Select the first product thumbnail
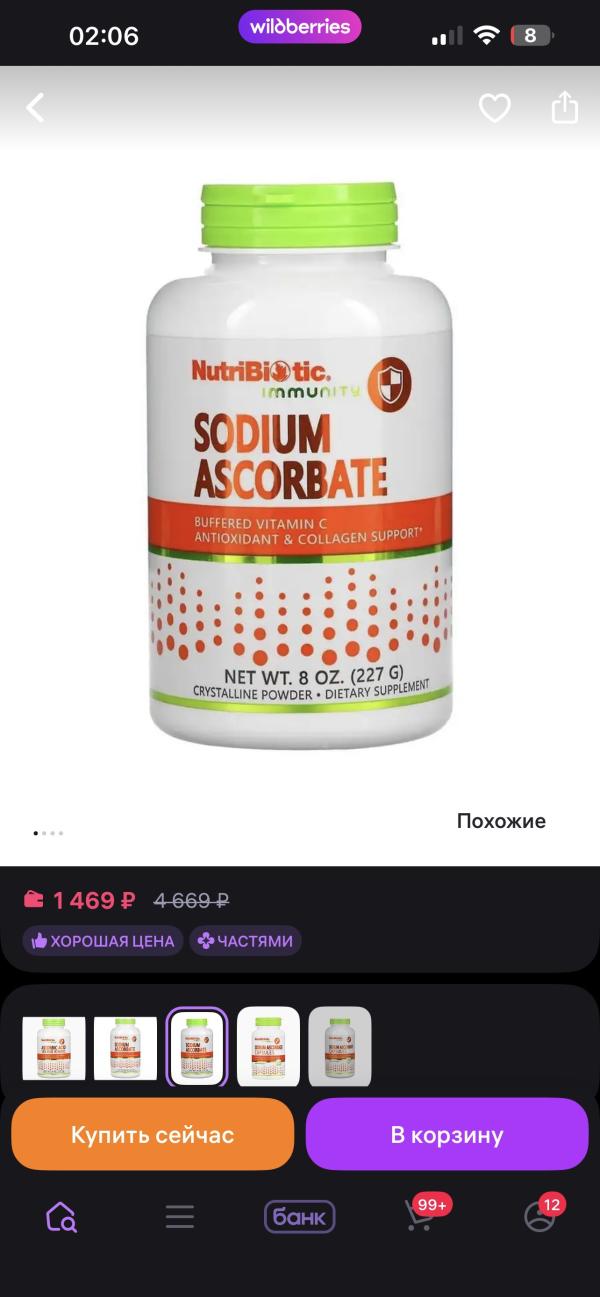 coord(54,1047)
